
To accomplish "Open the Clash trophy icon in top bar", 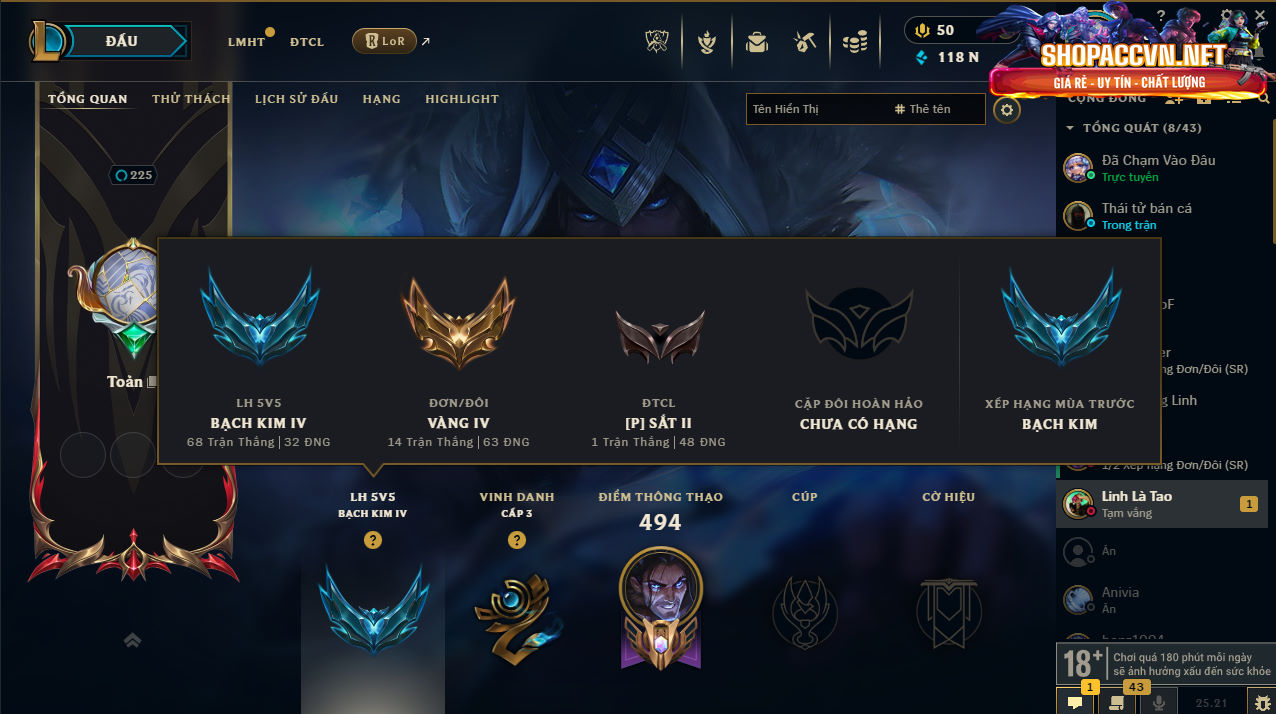I will pos(659,42).
